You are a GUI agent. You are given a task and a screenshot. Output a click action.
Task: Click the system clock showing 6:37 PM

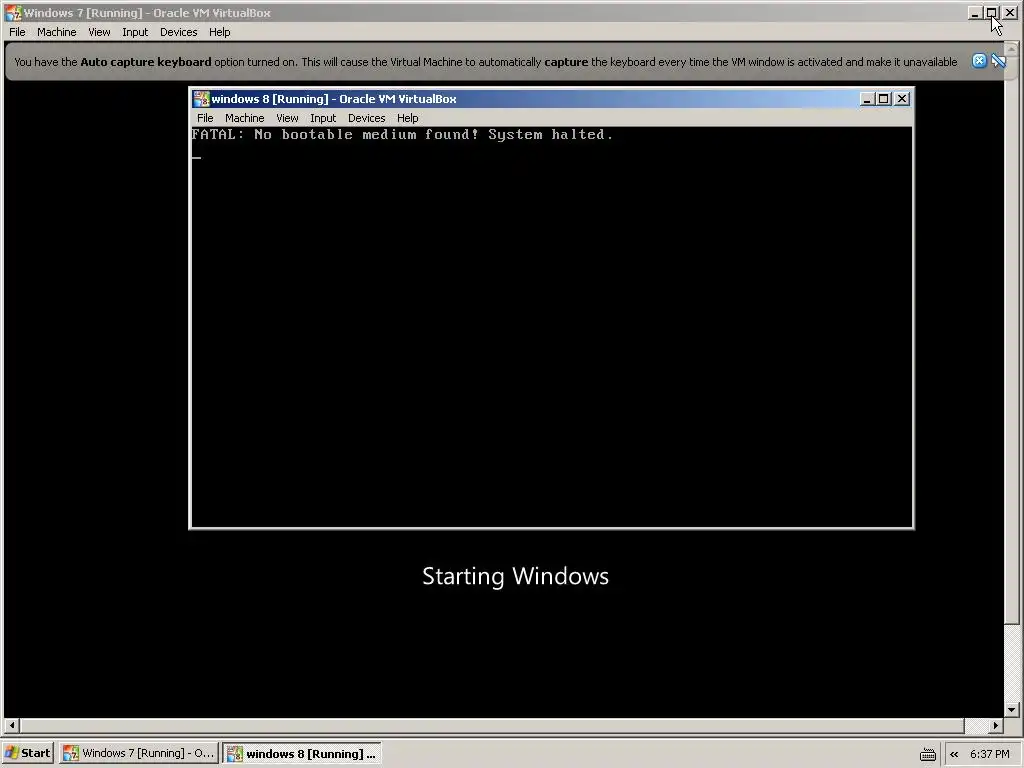989,754
